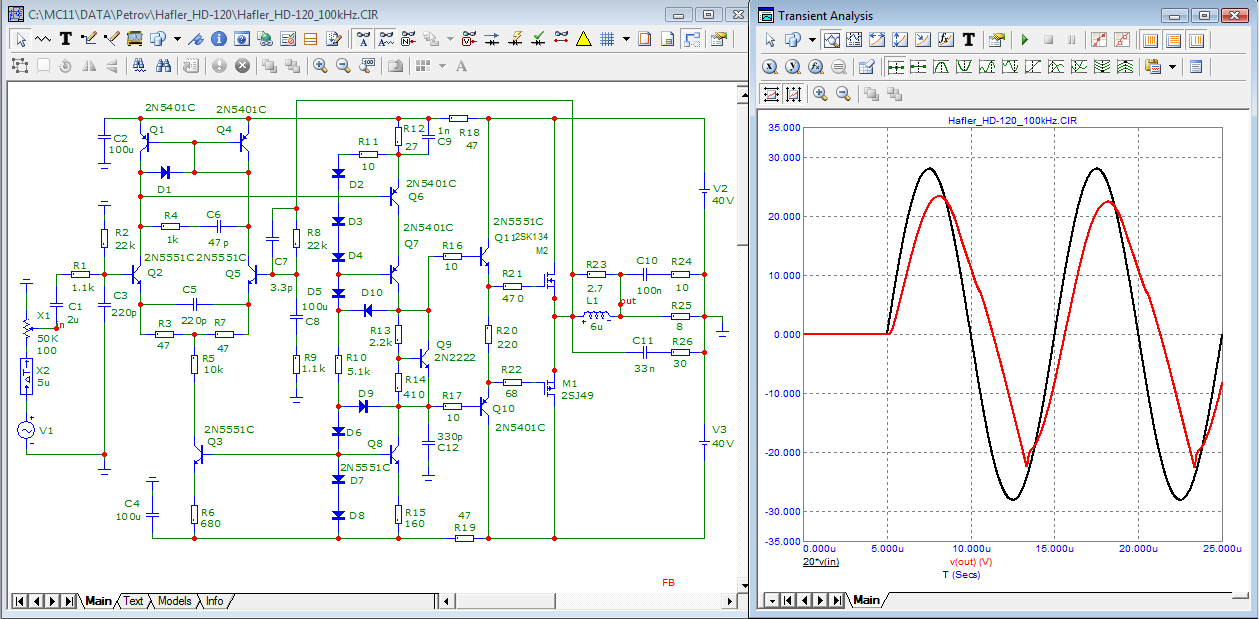
Task: Click plot title Hafler_HD-120_100kHz.CIR
Action: tap(1012, 120)
